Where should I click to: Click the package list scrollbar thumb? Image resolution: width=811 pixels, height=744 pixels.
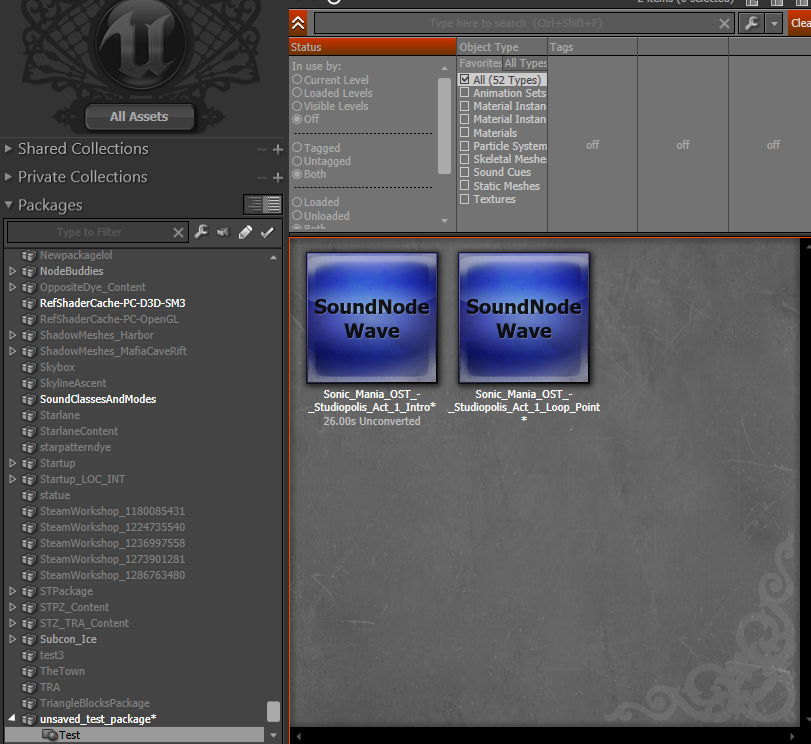click(x=273, y=711)
